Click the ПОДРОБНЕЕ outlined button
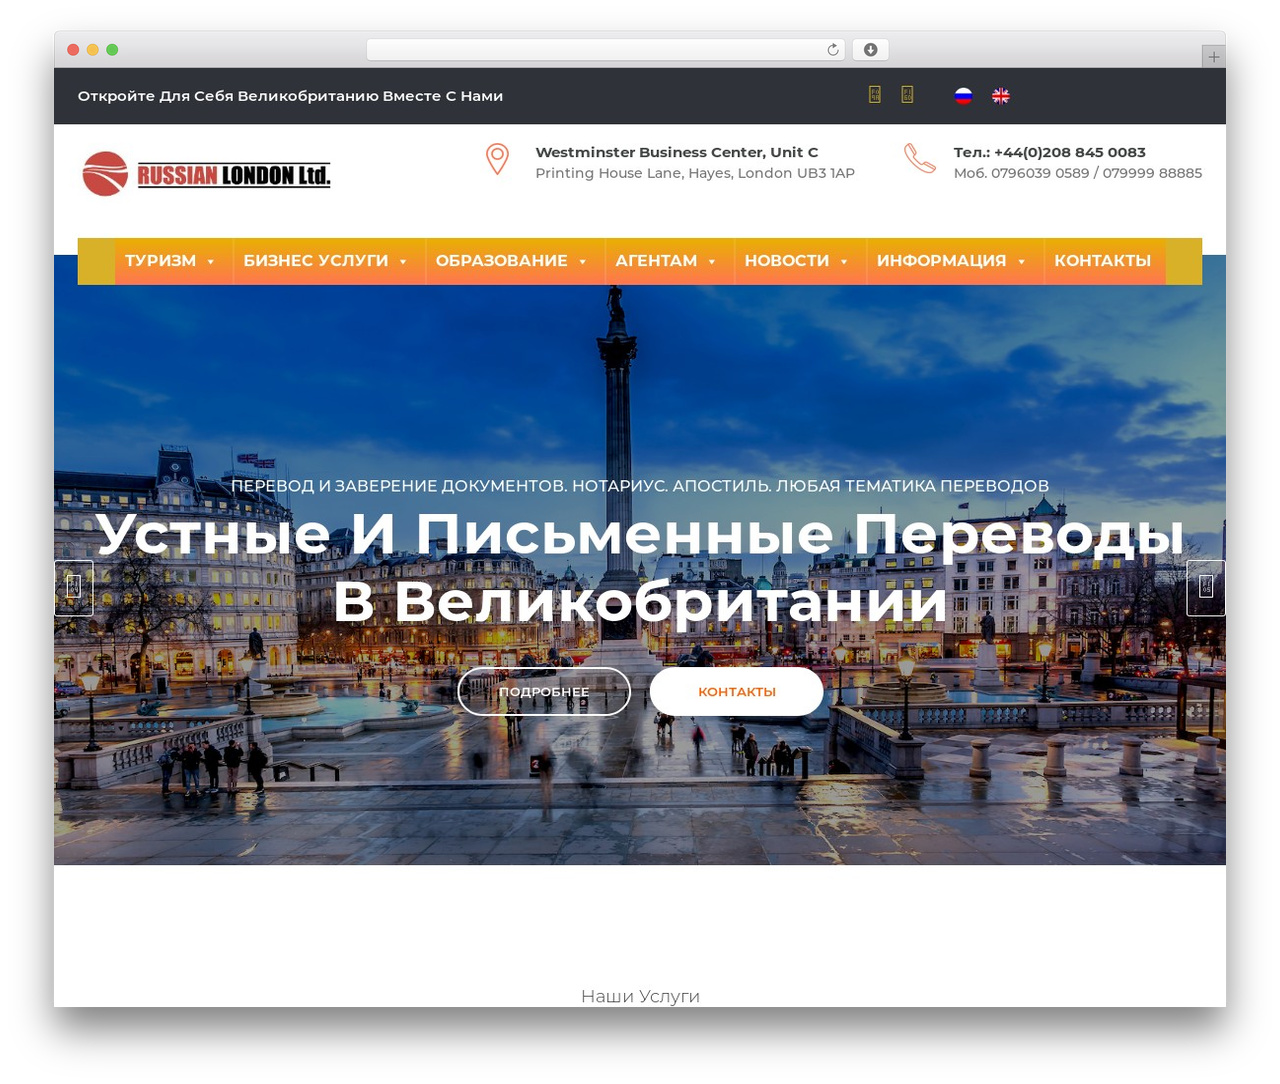This screenshot has width=1280, height=1084. [544, 692]
